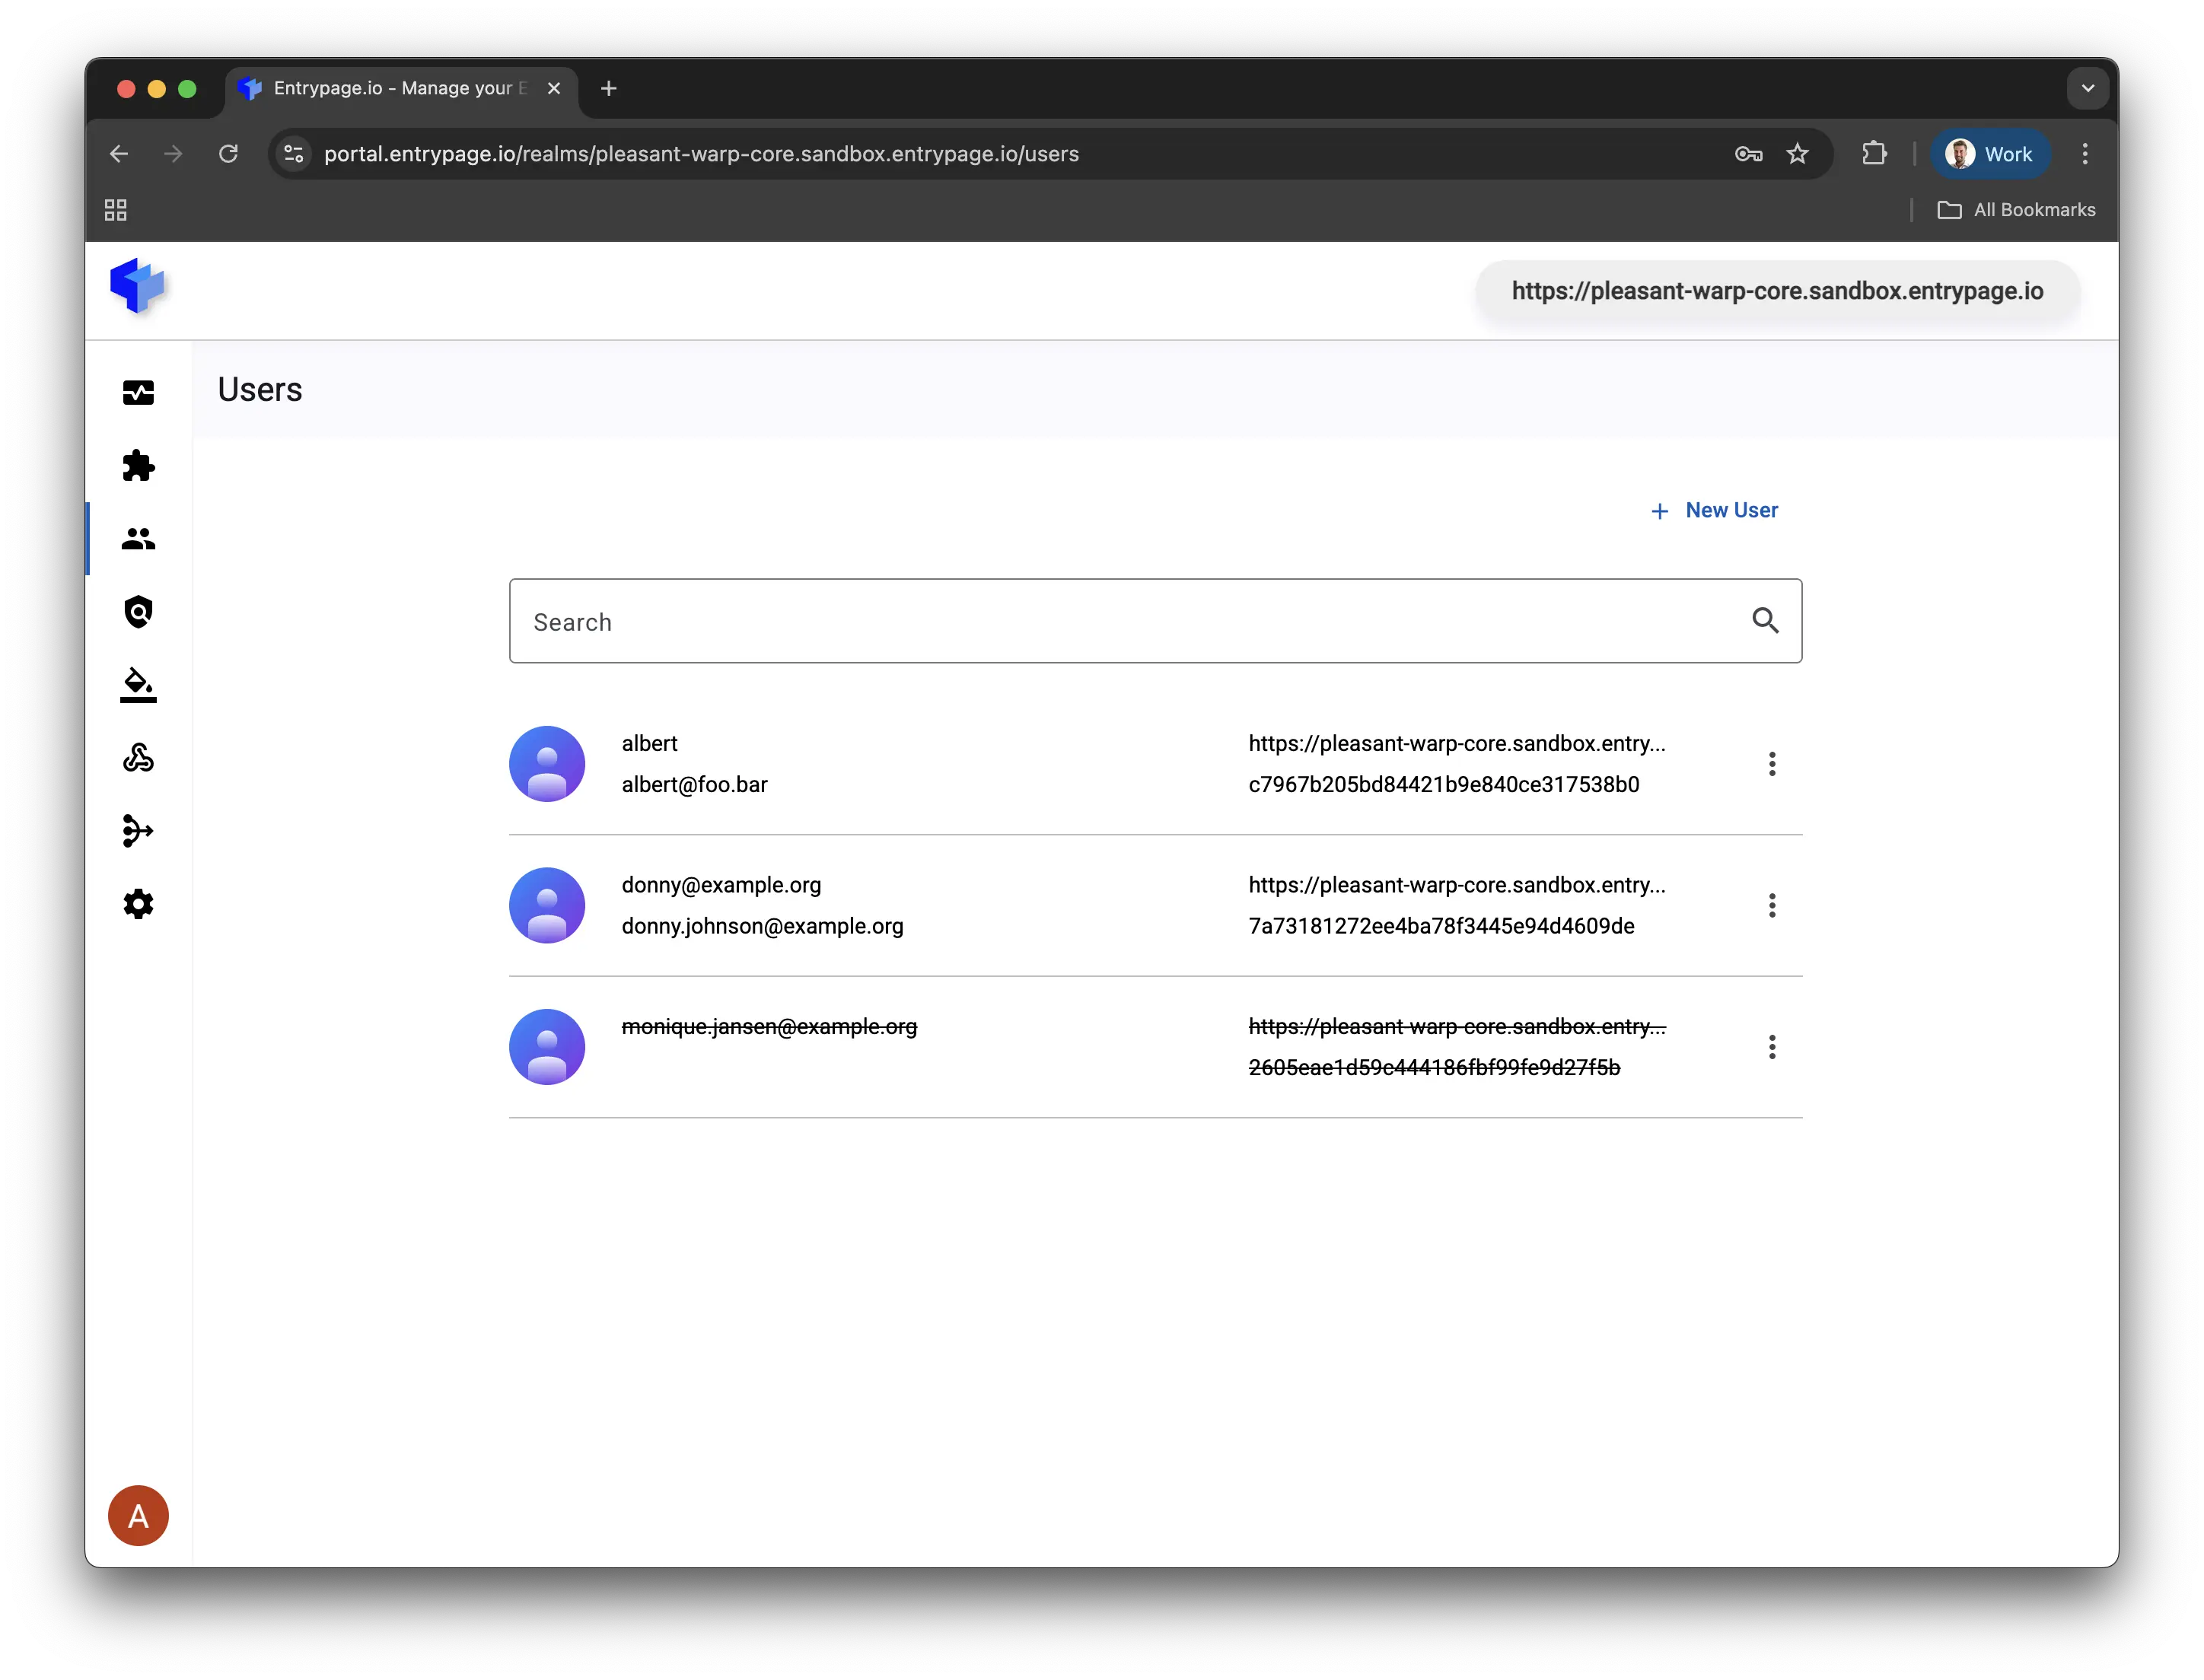Image resolution: width=2204 pixels, height=1680 pixels.
Task: Expand the tab search dropdown
Action: coord(2088,89)
